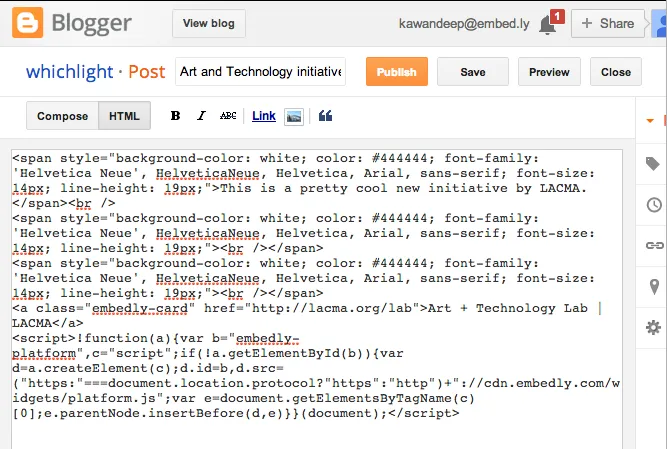Toggle italic formatting in the toolbar
The width and height of the screenshot is (667, 449).
pos(201,116)
